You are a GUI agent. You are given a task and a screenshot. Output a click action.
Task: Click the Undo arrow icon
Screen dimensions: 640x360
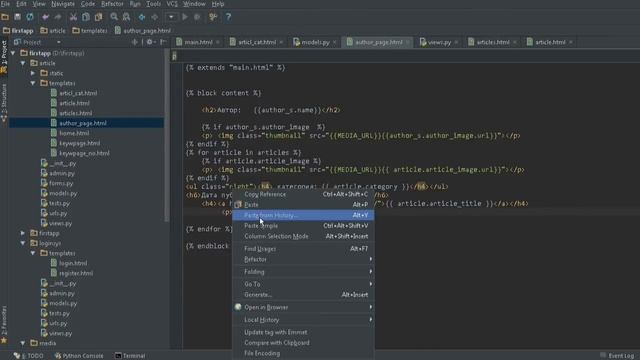click(x=45, y=17)
